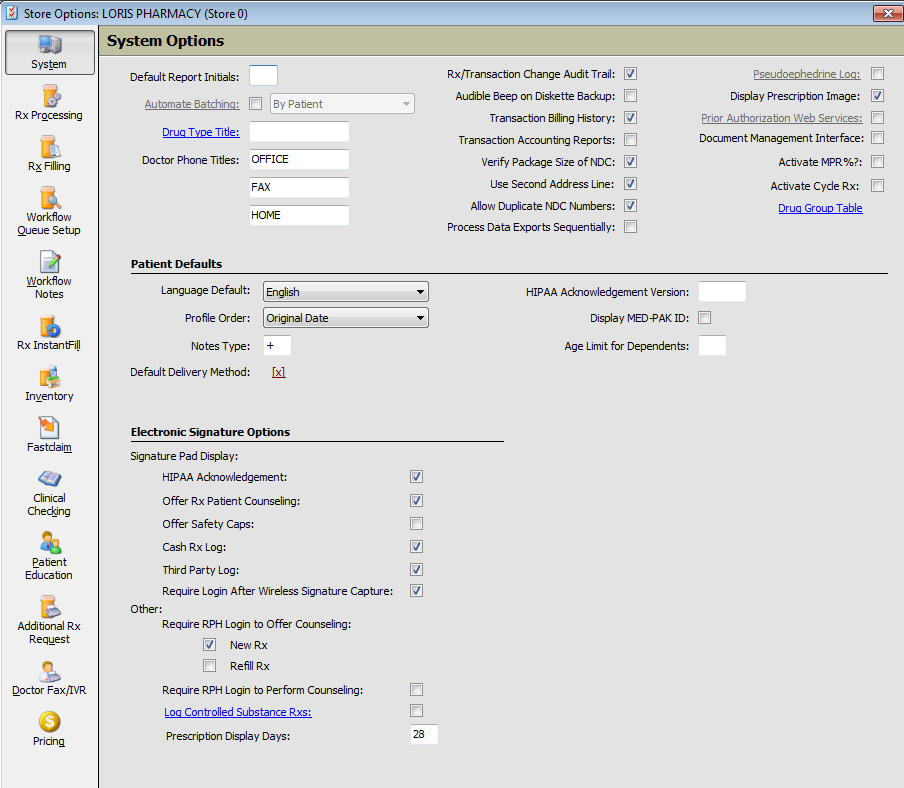Uncheck Display Prescription Image option

[877, 96]
